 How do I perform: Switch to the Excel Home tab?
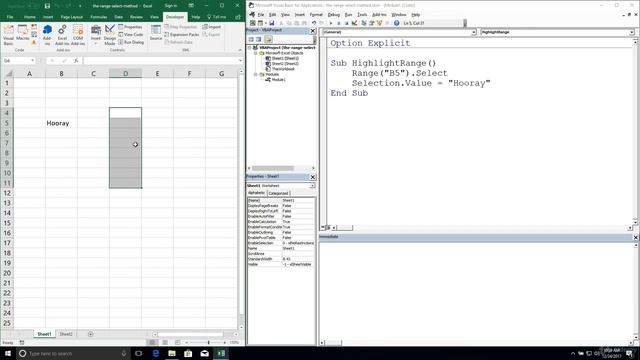(29, 17)
